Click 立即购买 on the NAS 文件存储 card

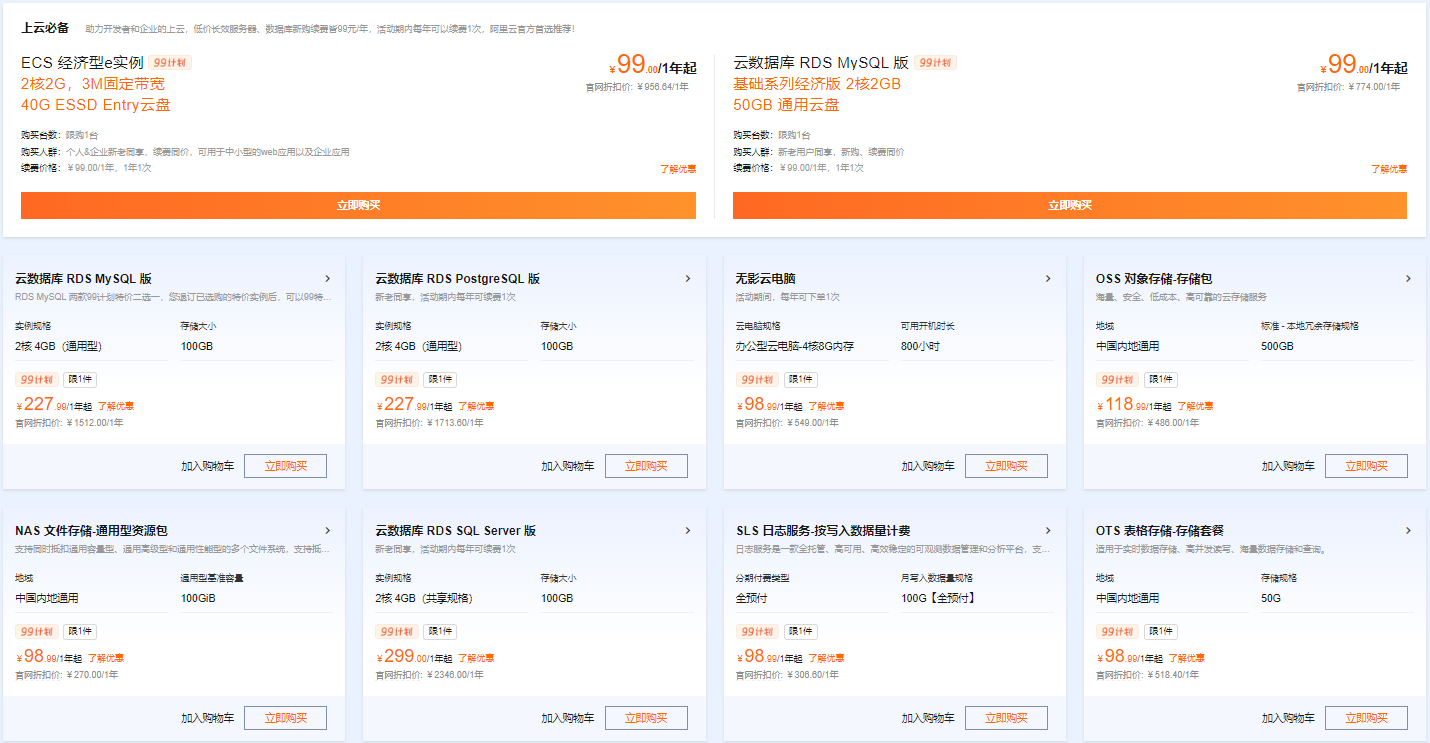286,718
